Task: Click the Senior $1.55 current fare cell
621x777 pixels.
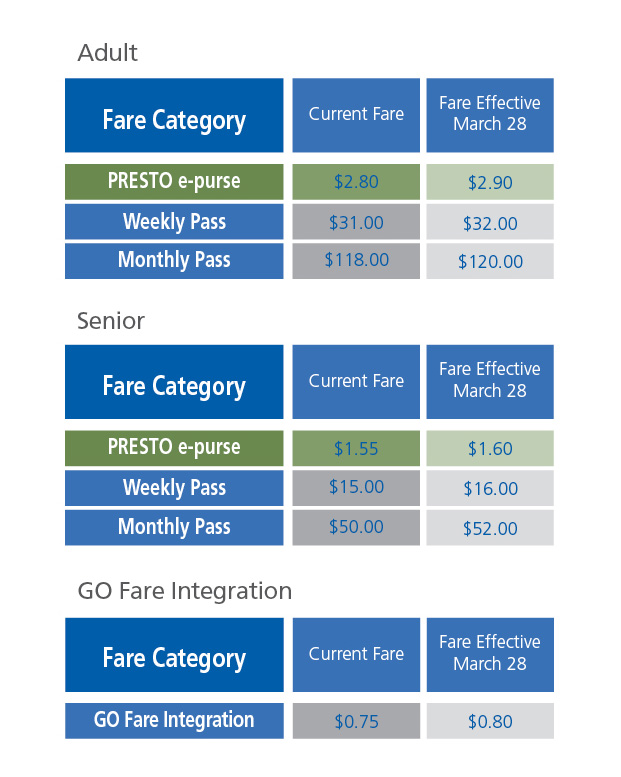Action: pos(356,448)
